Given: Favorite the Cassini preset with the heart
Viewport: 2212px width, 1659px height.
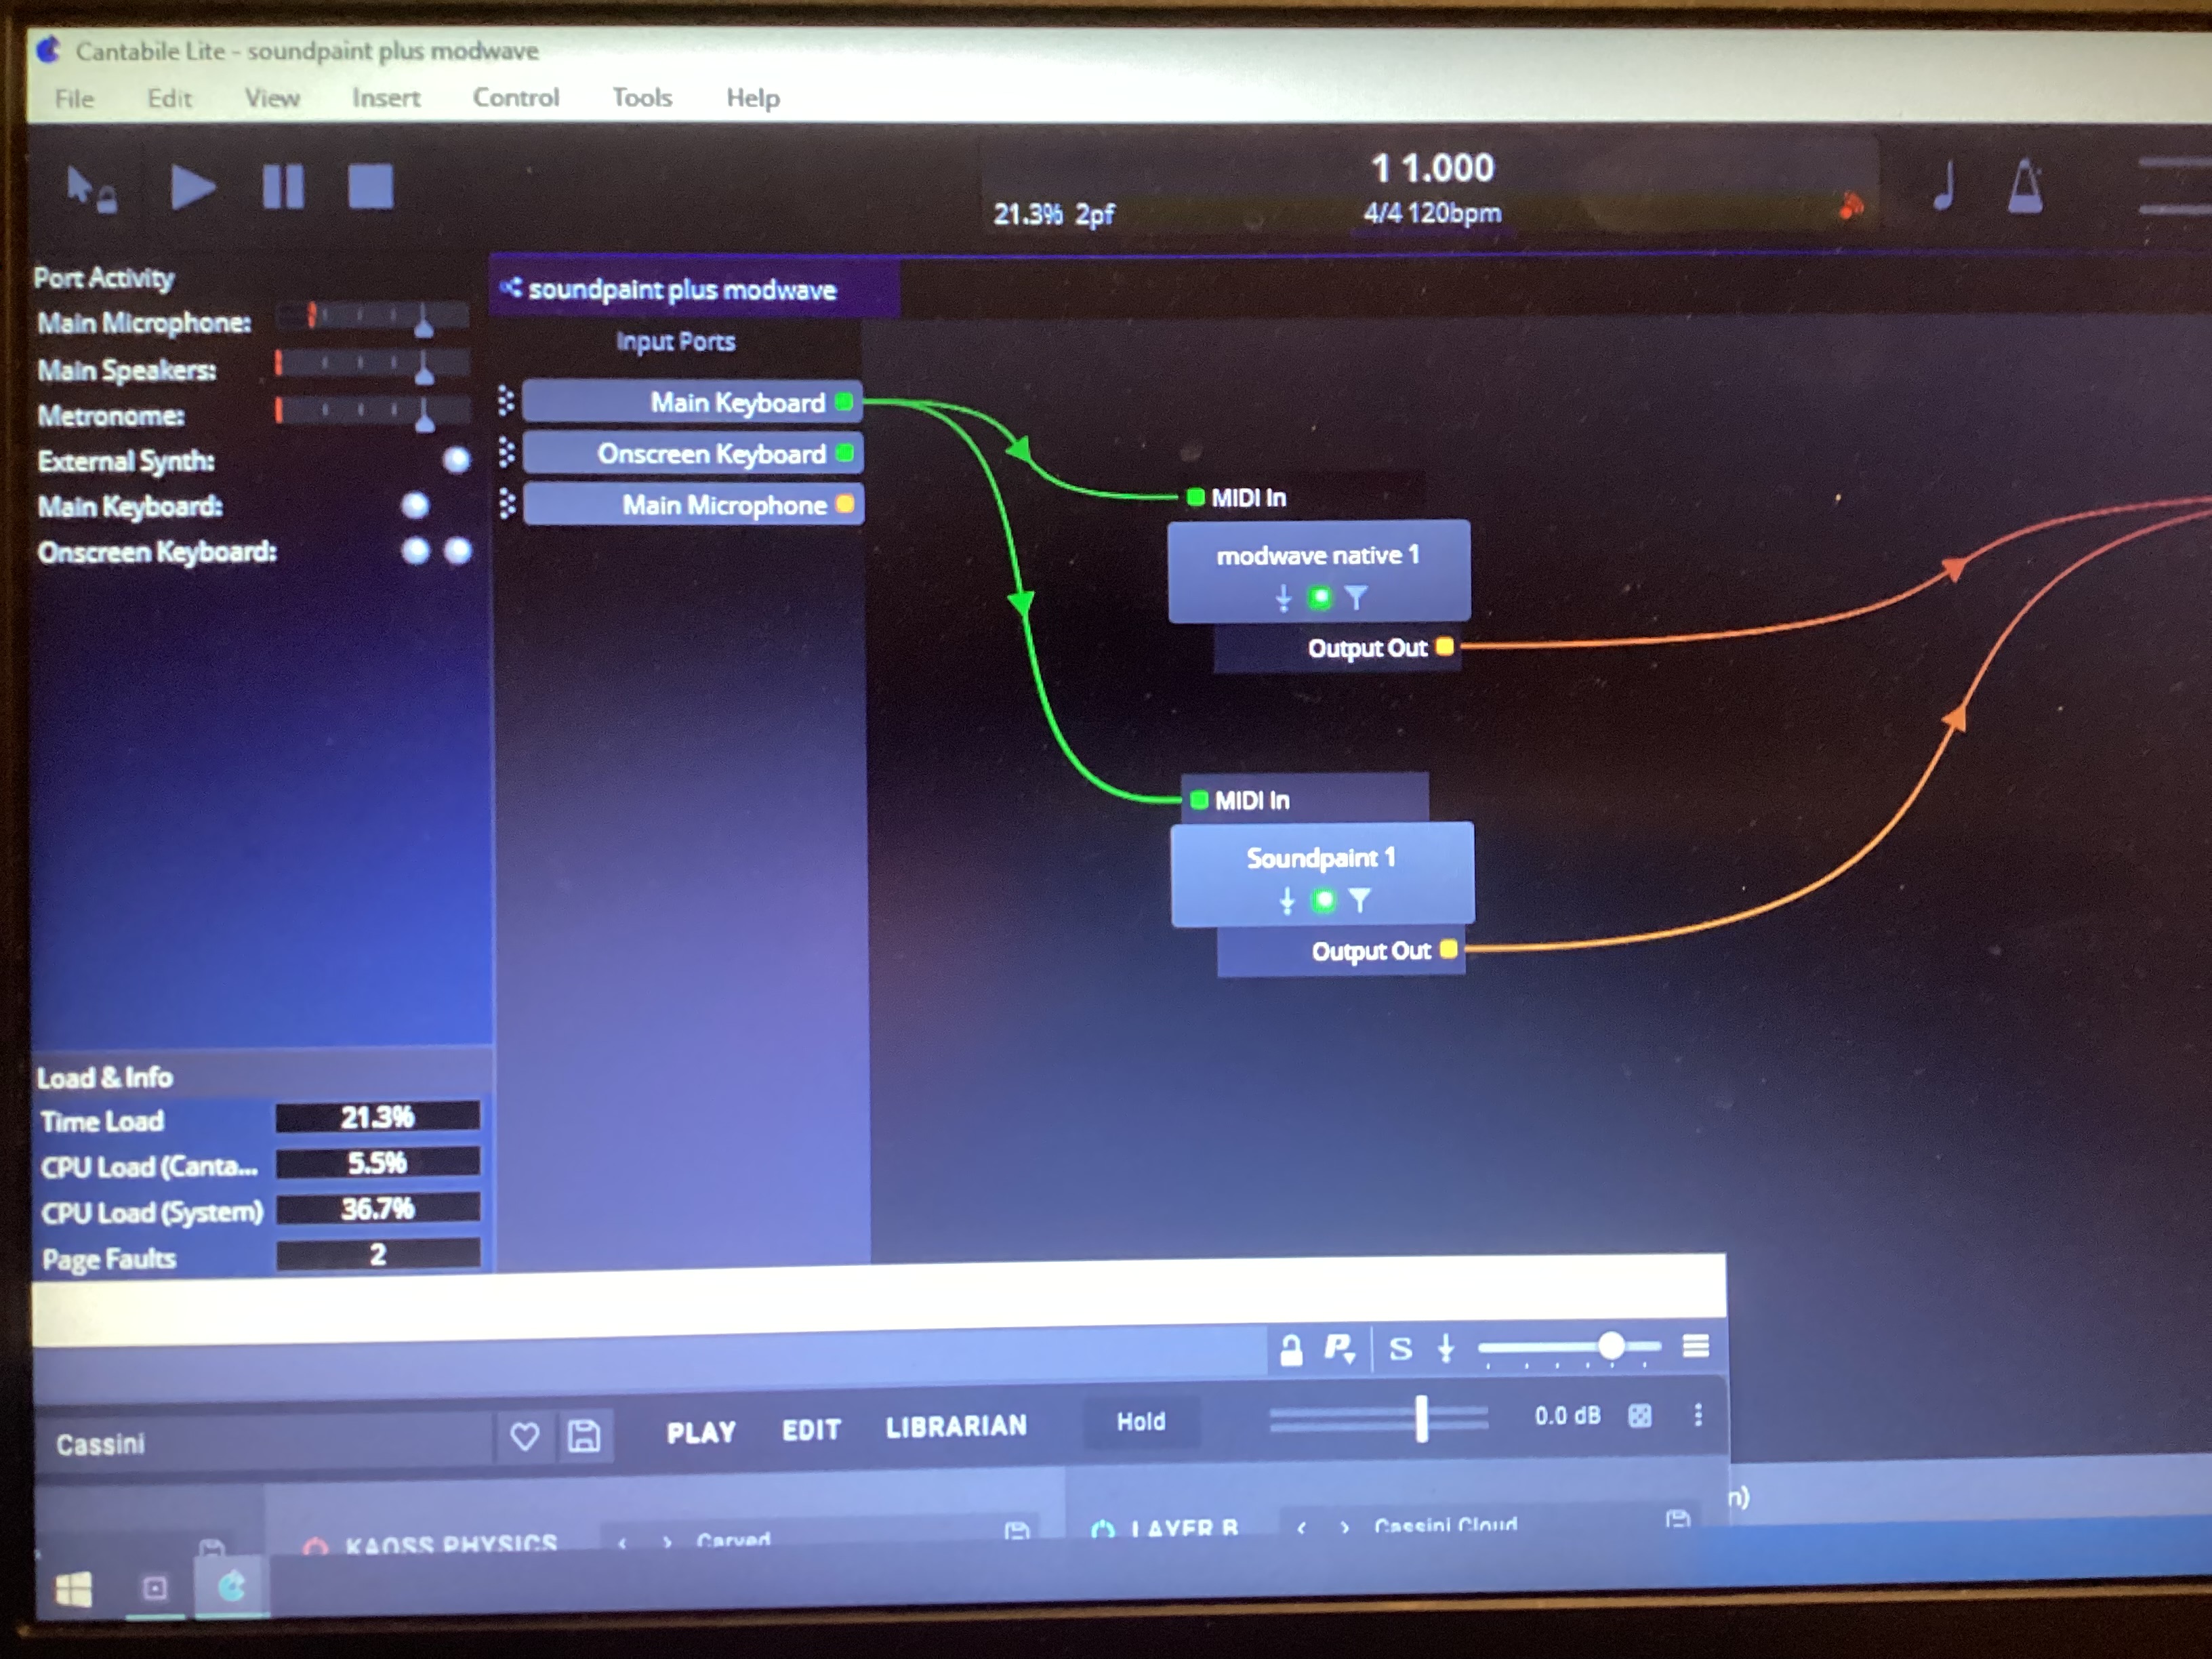Looking at the screenshot, I should [x=525, y=1437].
